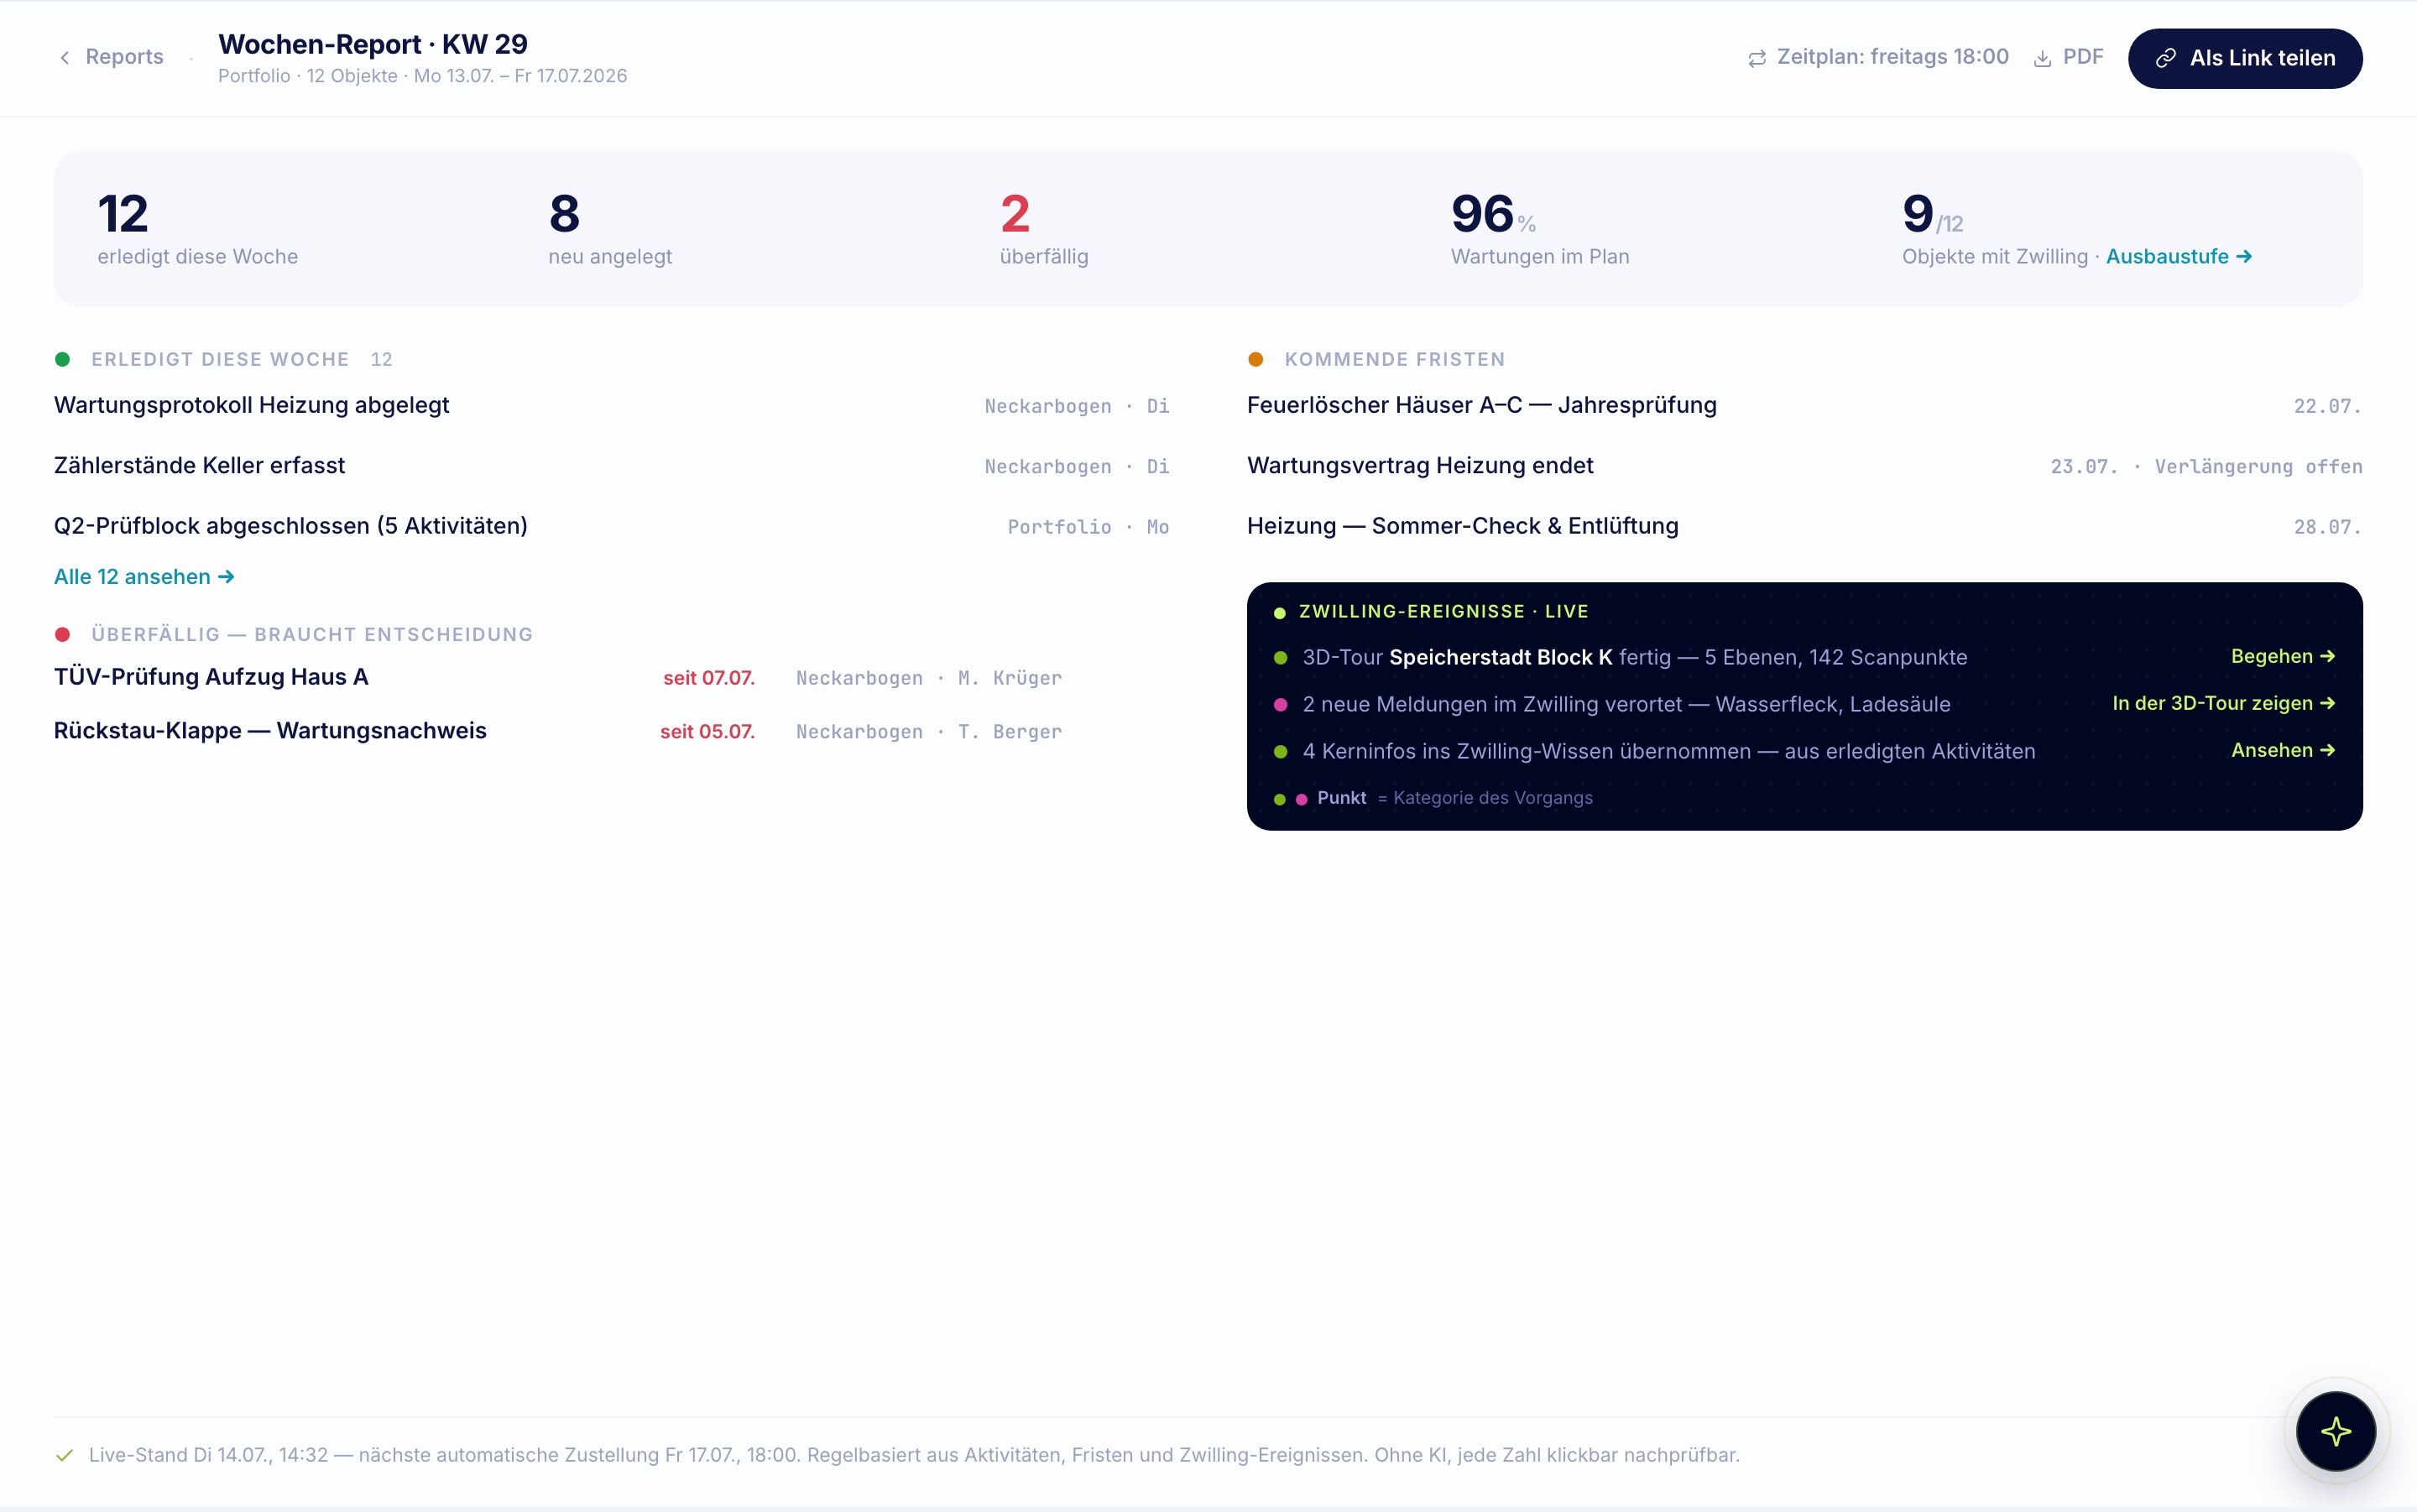Viewport: 2417px width, 1512px height.
Task: Click the pink dot of the Meldungen event
Action: click(1280, 704)
